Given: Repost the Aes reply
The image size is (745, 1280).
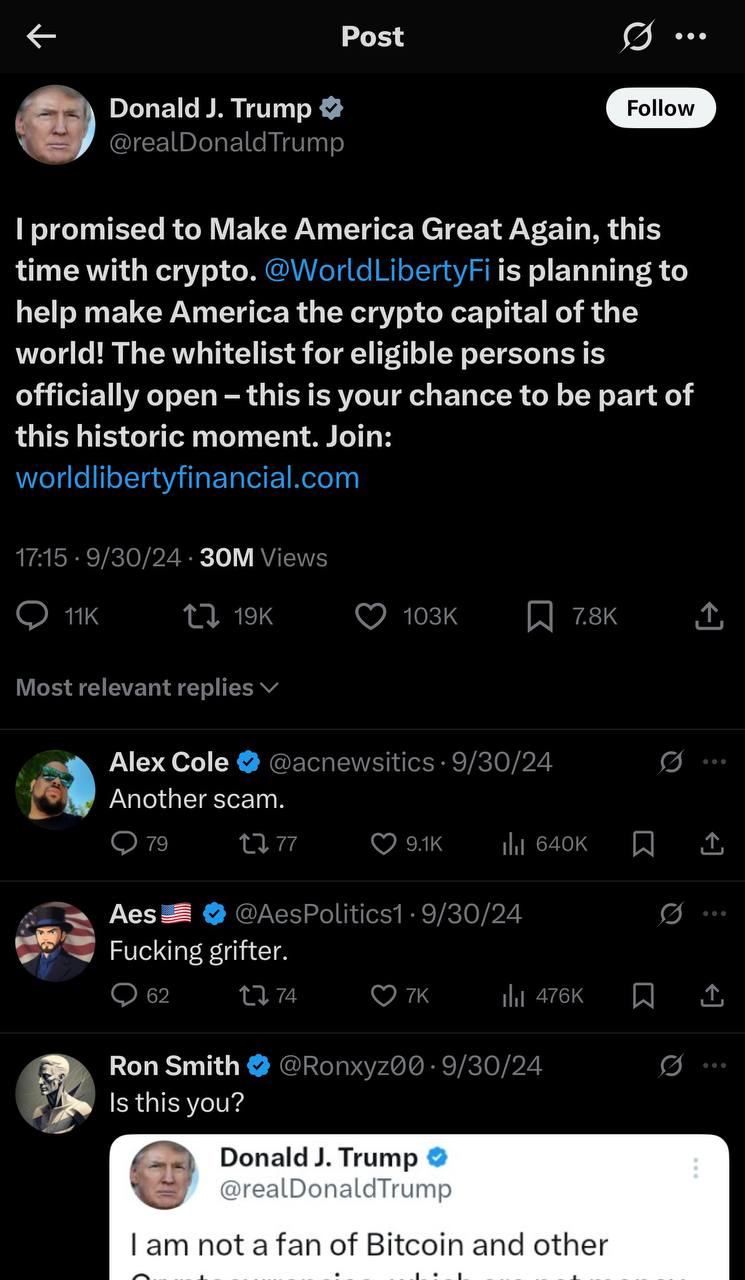Looking at the screenshot, I should (x=253, y=995).
